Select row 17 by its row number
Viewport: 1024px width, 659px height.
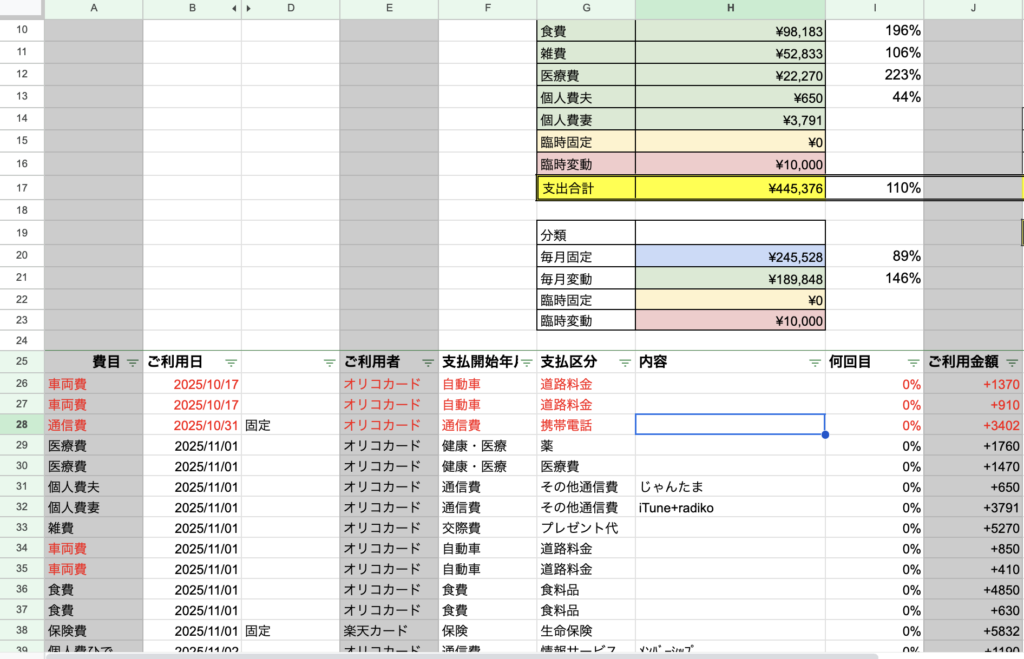pos(21,187)
